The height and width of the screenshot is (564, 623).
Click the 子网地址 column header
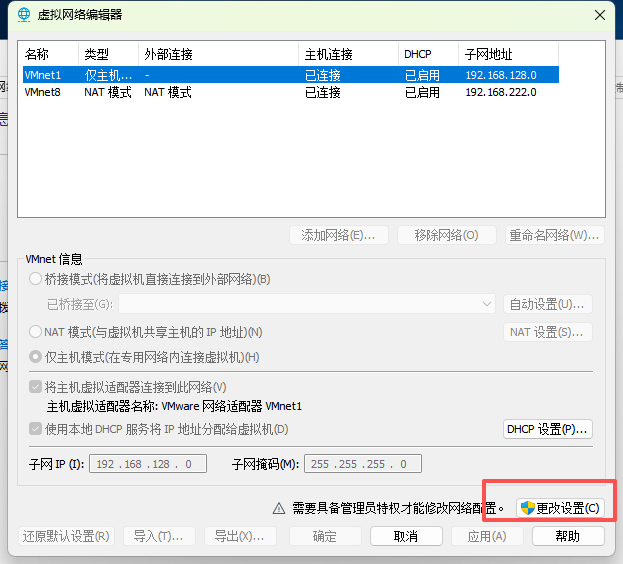(x=509, y=54)
